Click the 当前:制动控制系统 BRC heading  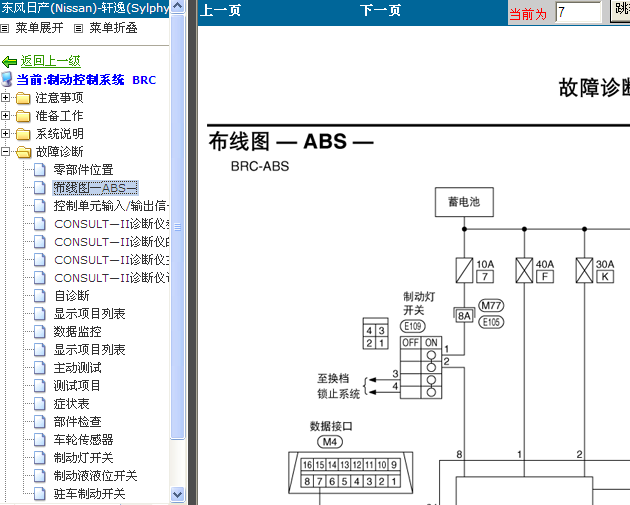pyautogui.click(x=86, y=80)
